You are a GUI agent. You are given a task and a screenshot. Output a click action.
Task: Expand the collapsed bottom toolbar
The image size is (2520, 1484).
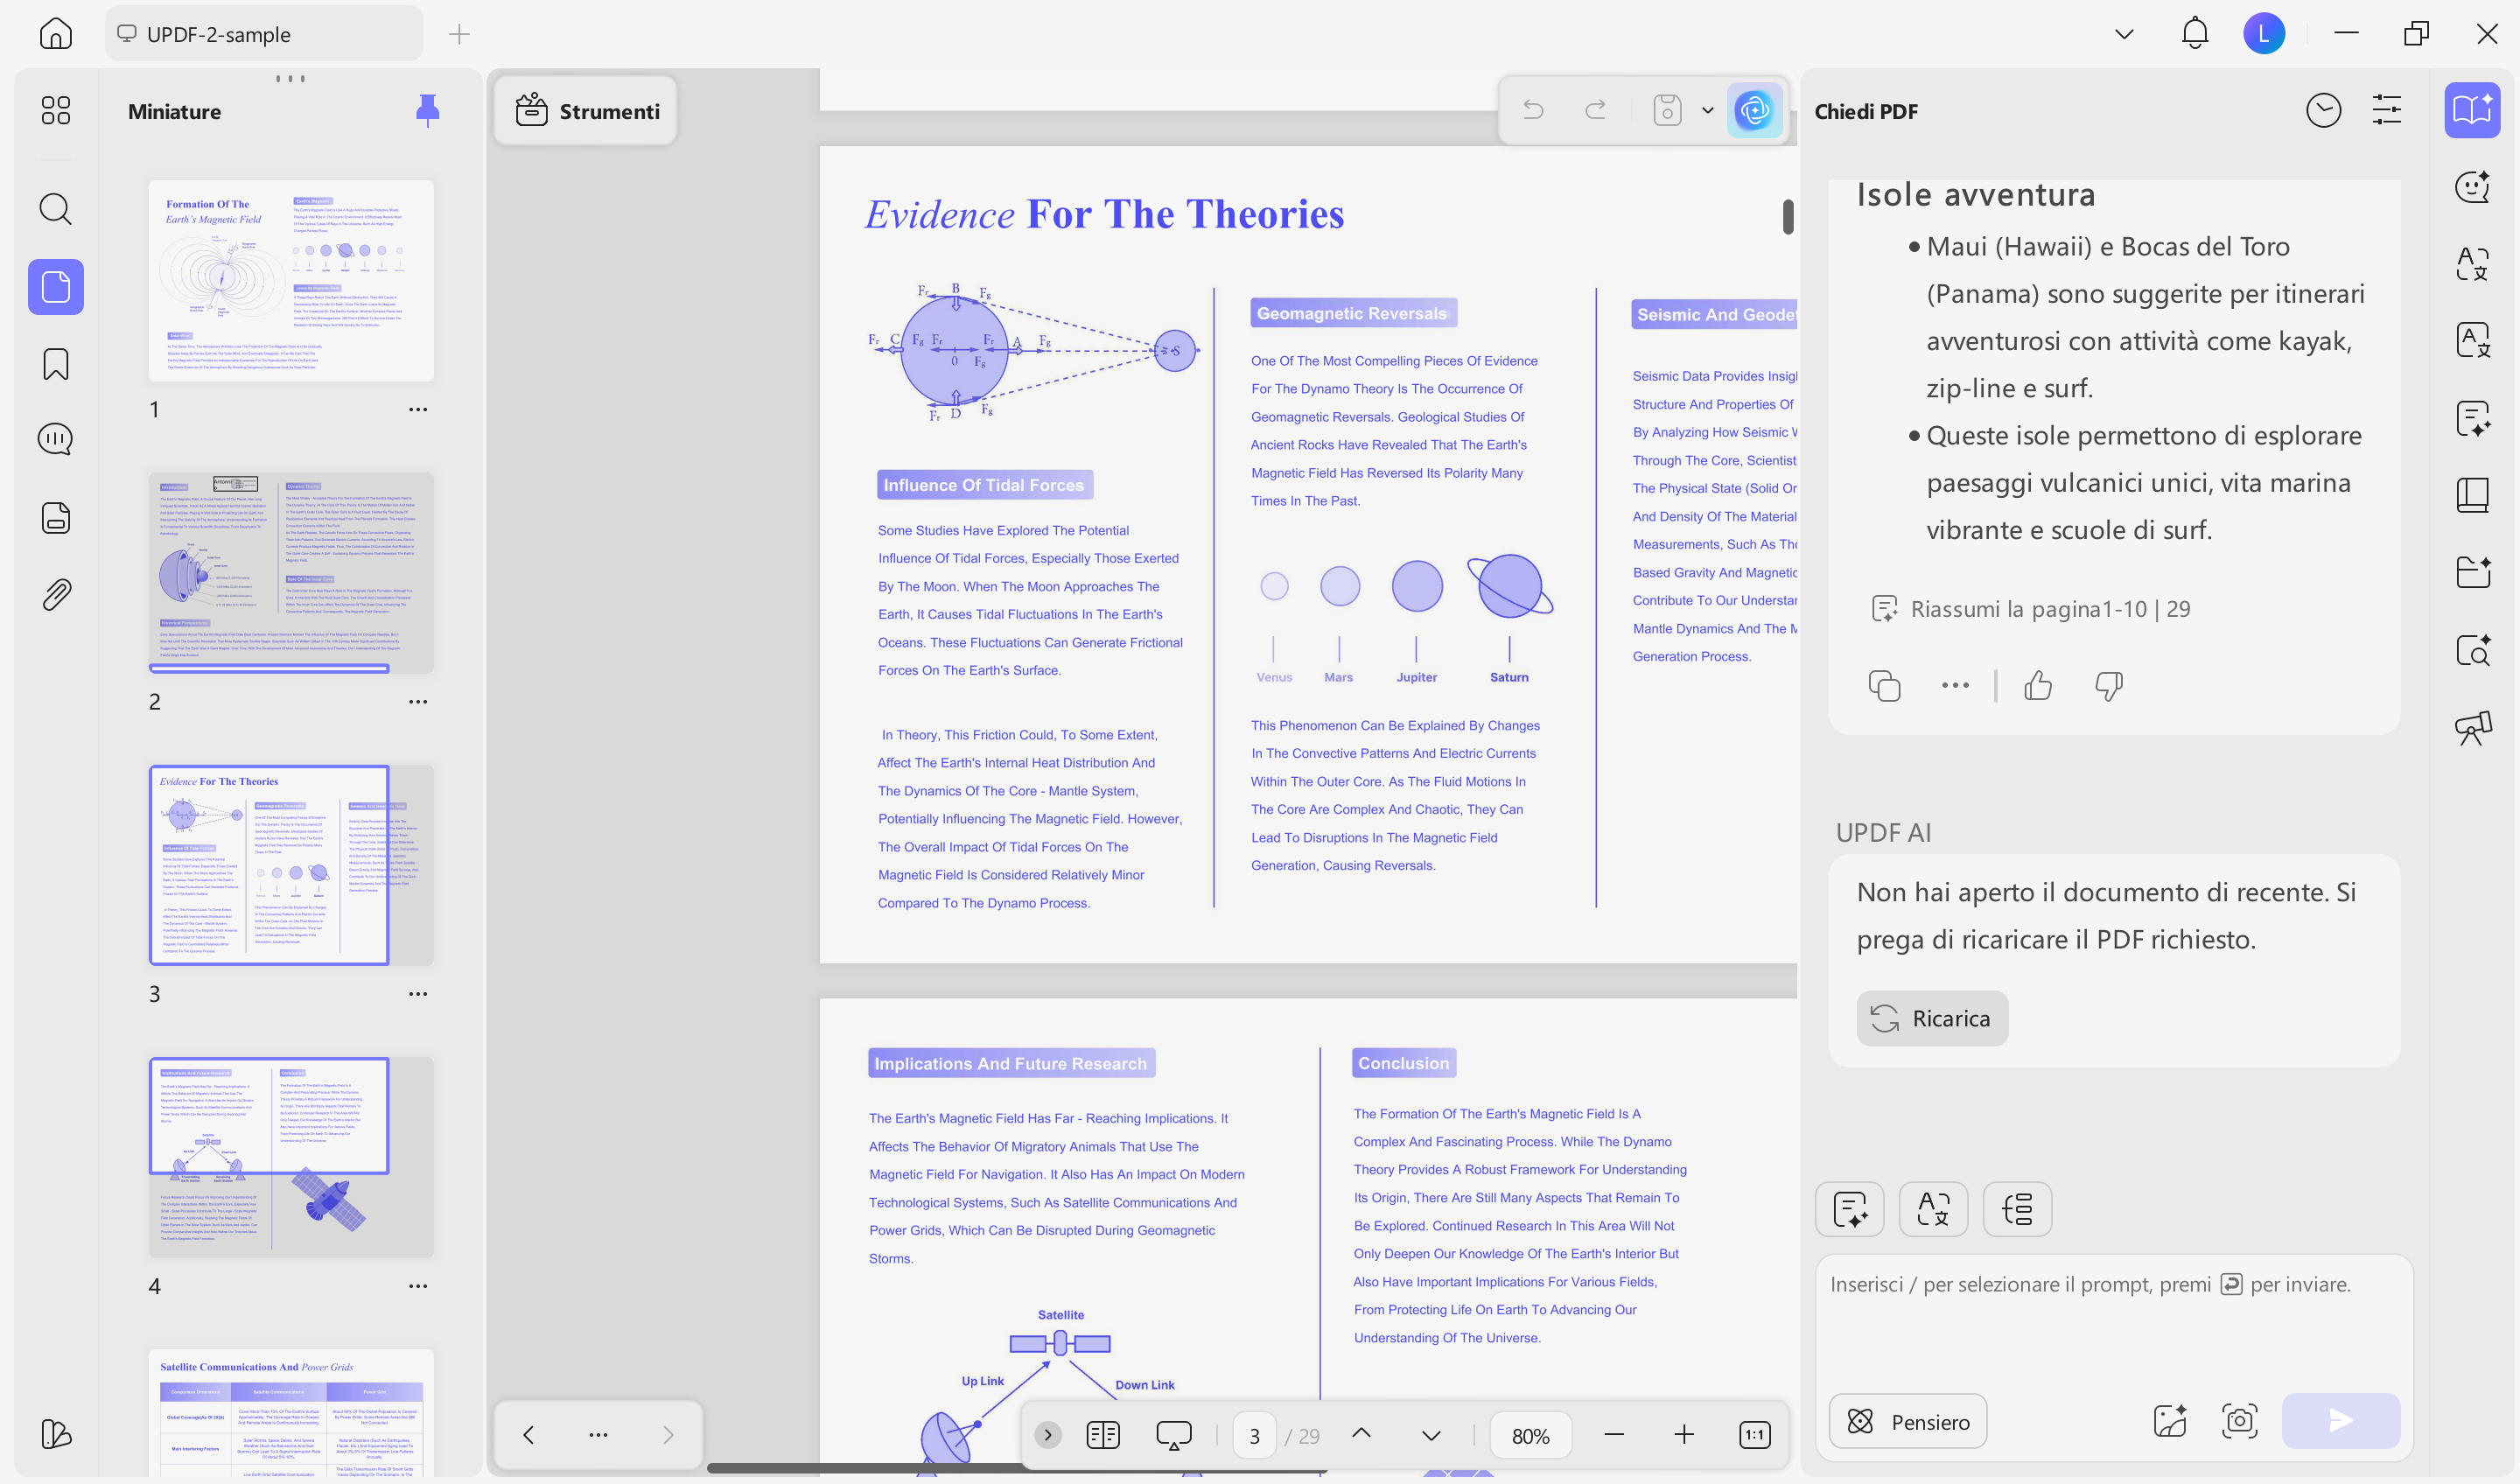point(1047,1434)
